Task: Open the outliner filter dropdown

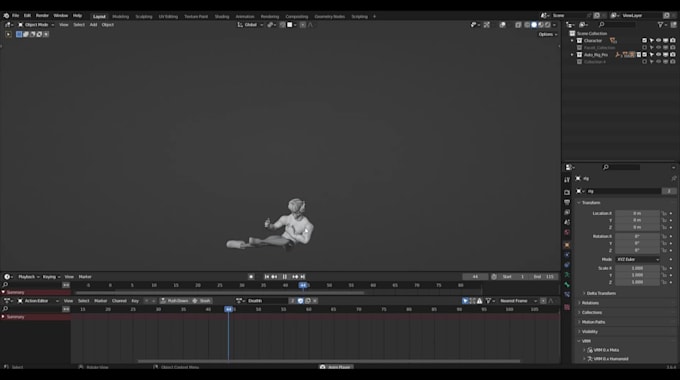Action: (x=662, y=25)
